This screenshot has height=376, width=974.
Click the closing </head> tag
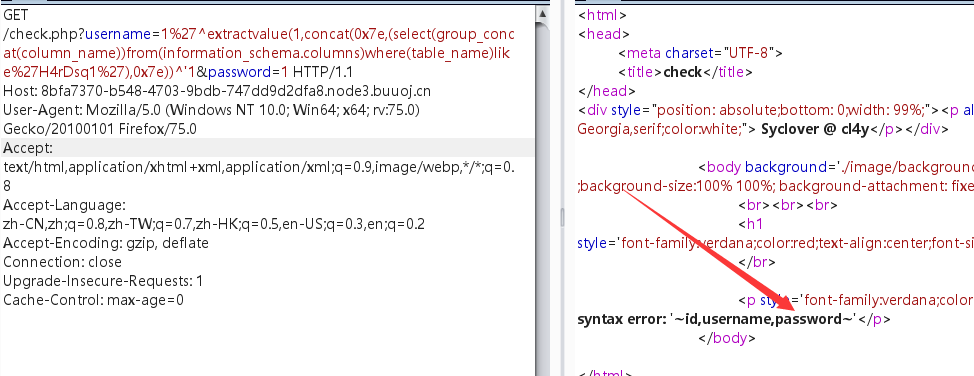tap(606, 91)
